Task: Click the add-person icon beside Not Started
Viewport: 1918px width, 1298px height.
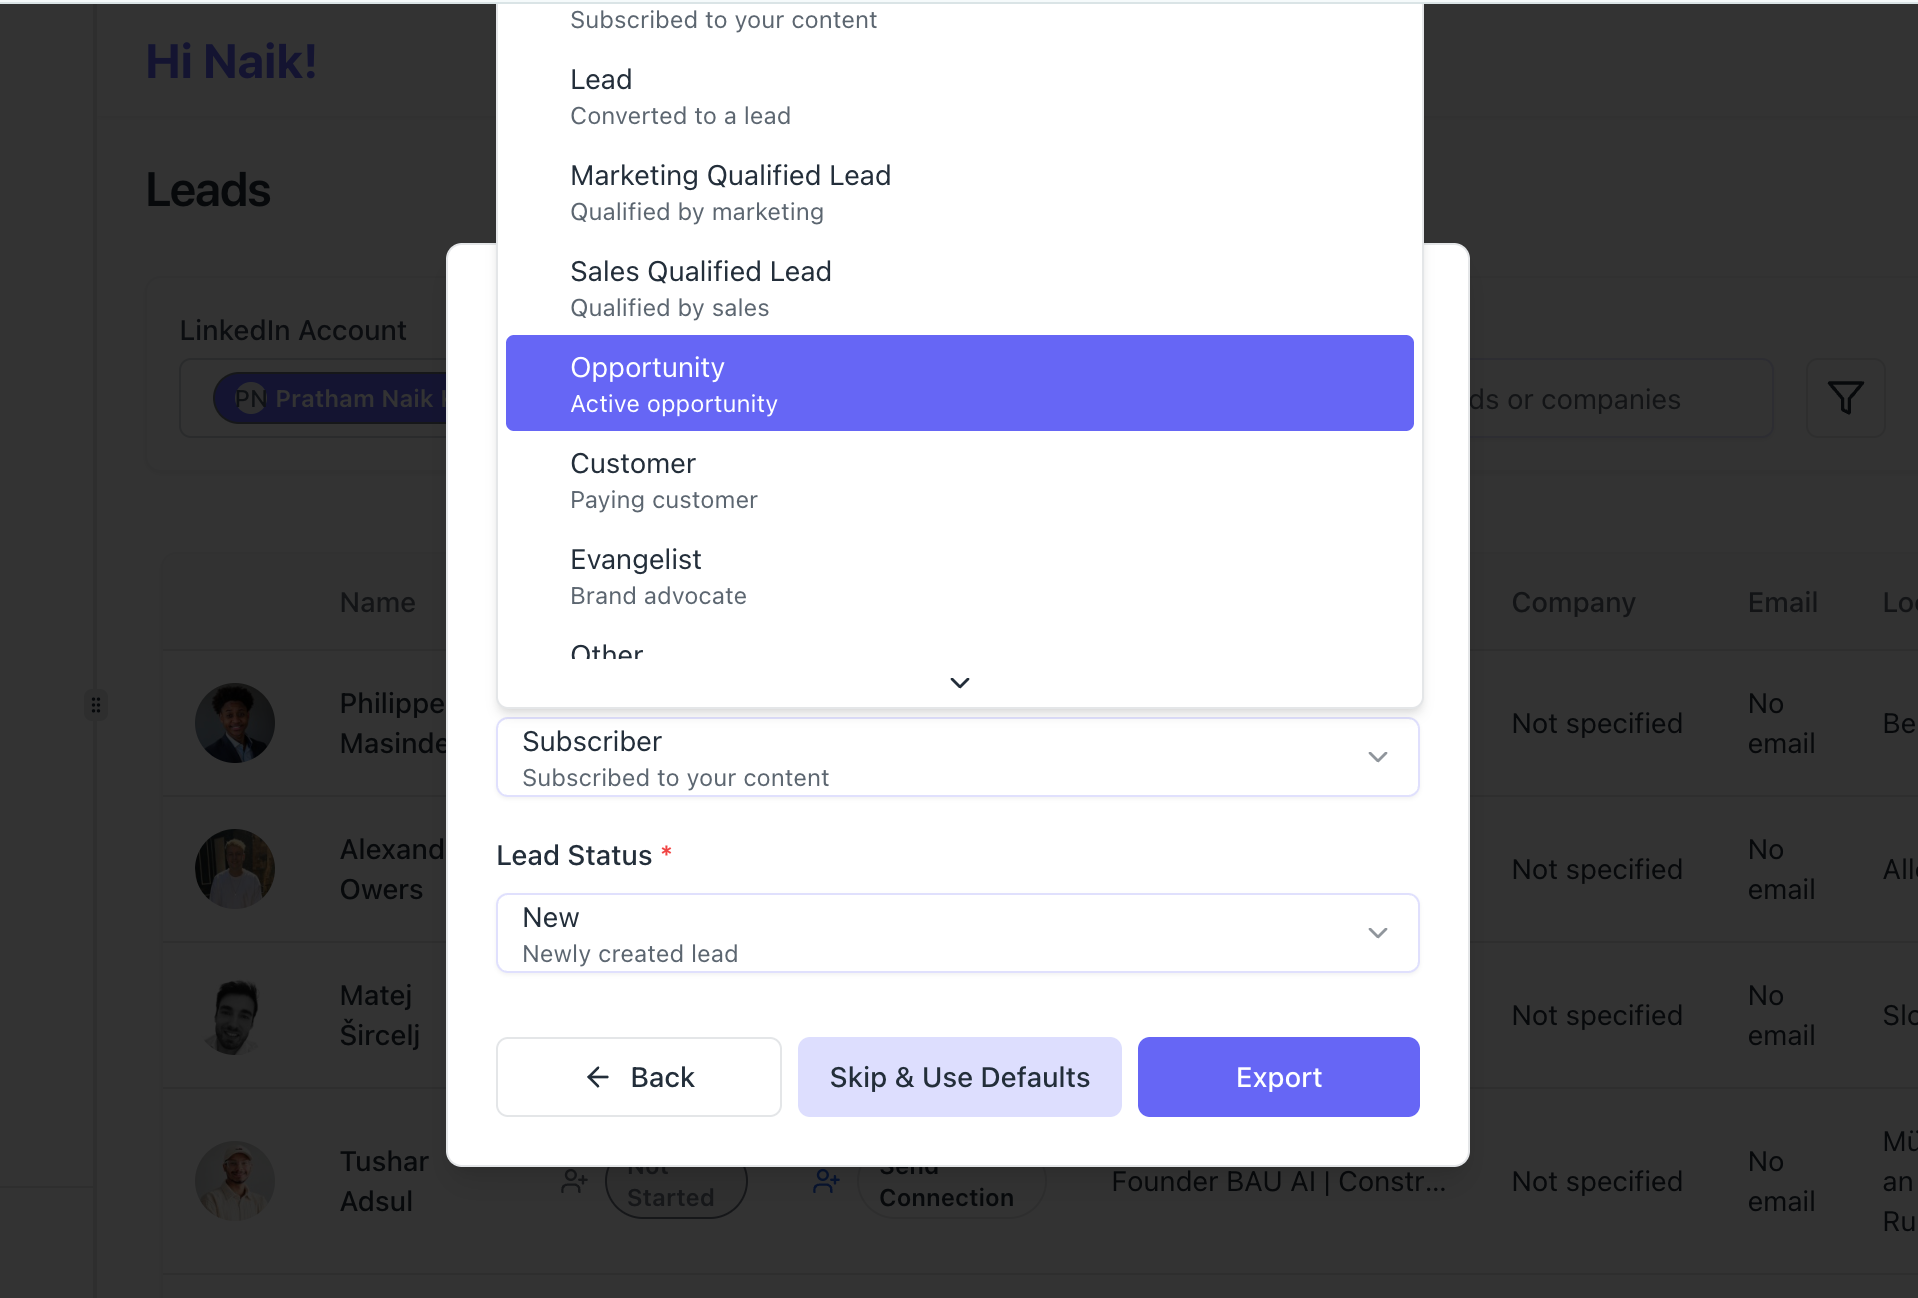Action: [574, 1182]
